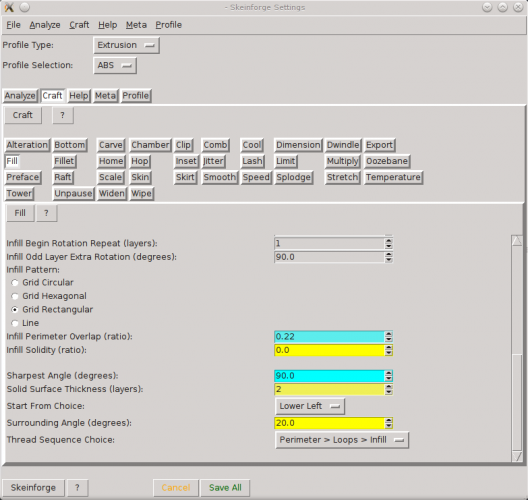Click the vertical scrollbar thumb
Screen dimensions: 528x500
tap(517, 401)
